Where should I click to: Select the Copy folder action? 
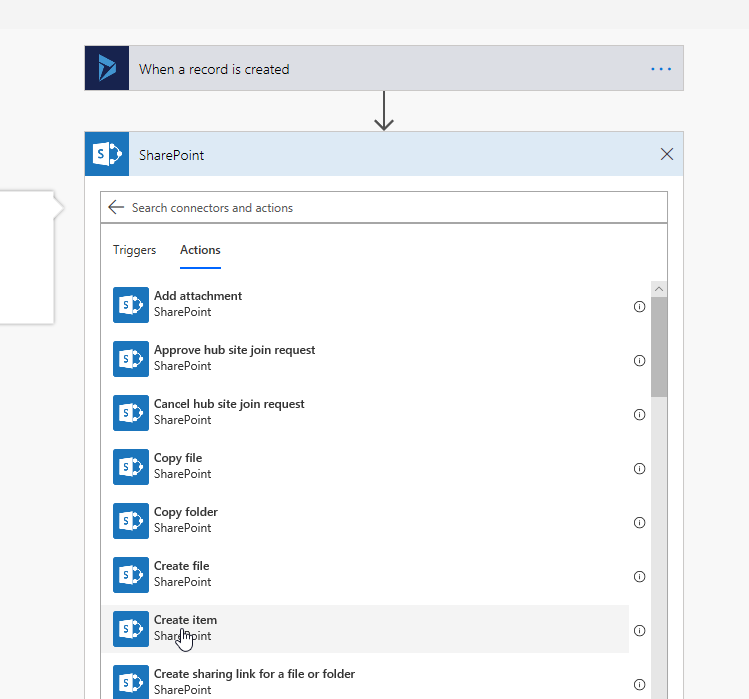click(365, 520)
